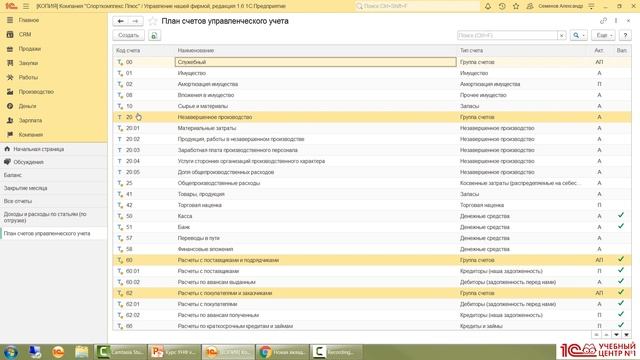Open the search magnifier dropdown

click(x=578, y=36)
